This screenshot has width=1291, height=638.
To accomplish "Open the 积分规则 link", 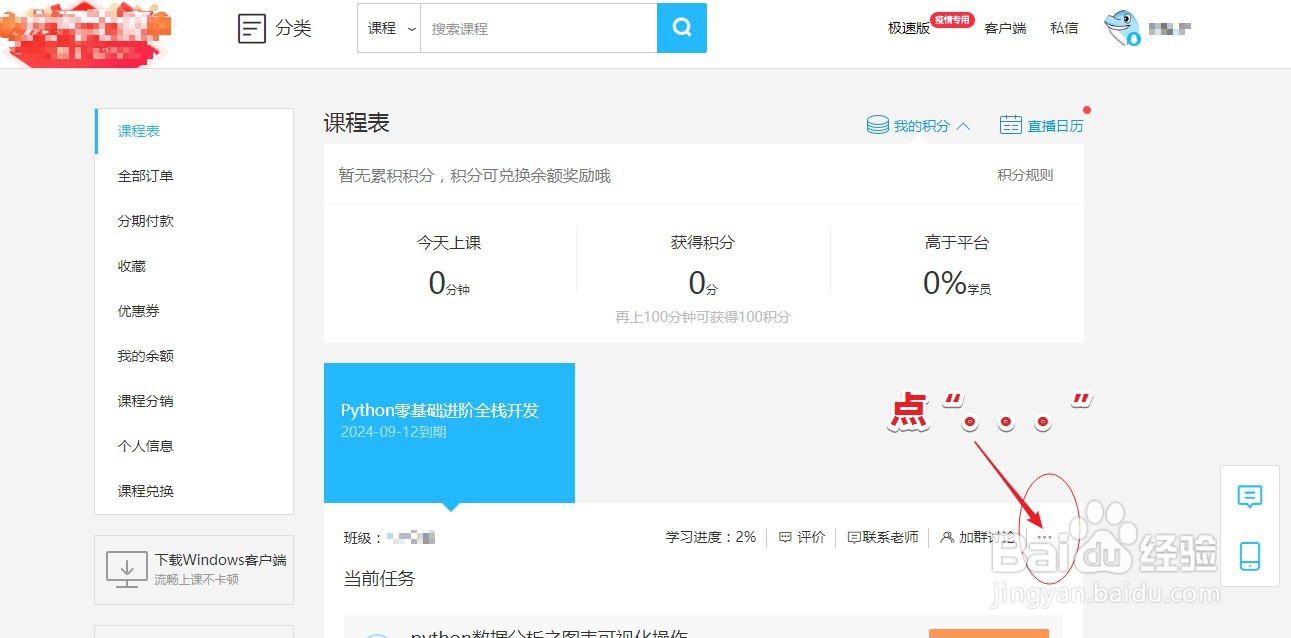I will click(1025, 173).
